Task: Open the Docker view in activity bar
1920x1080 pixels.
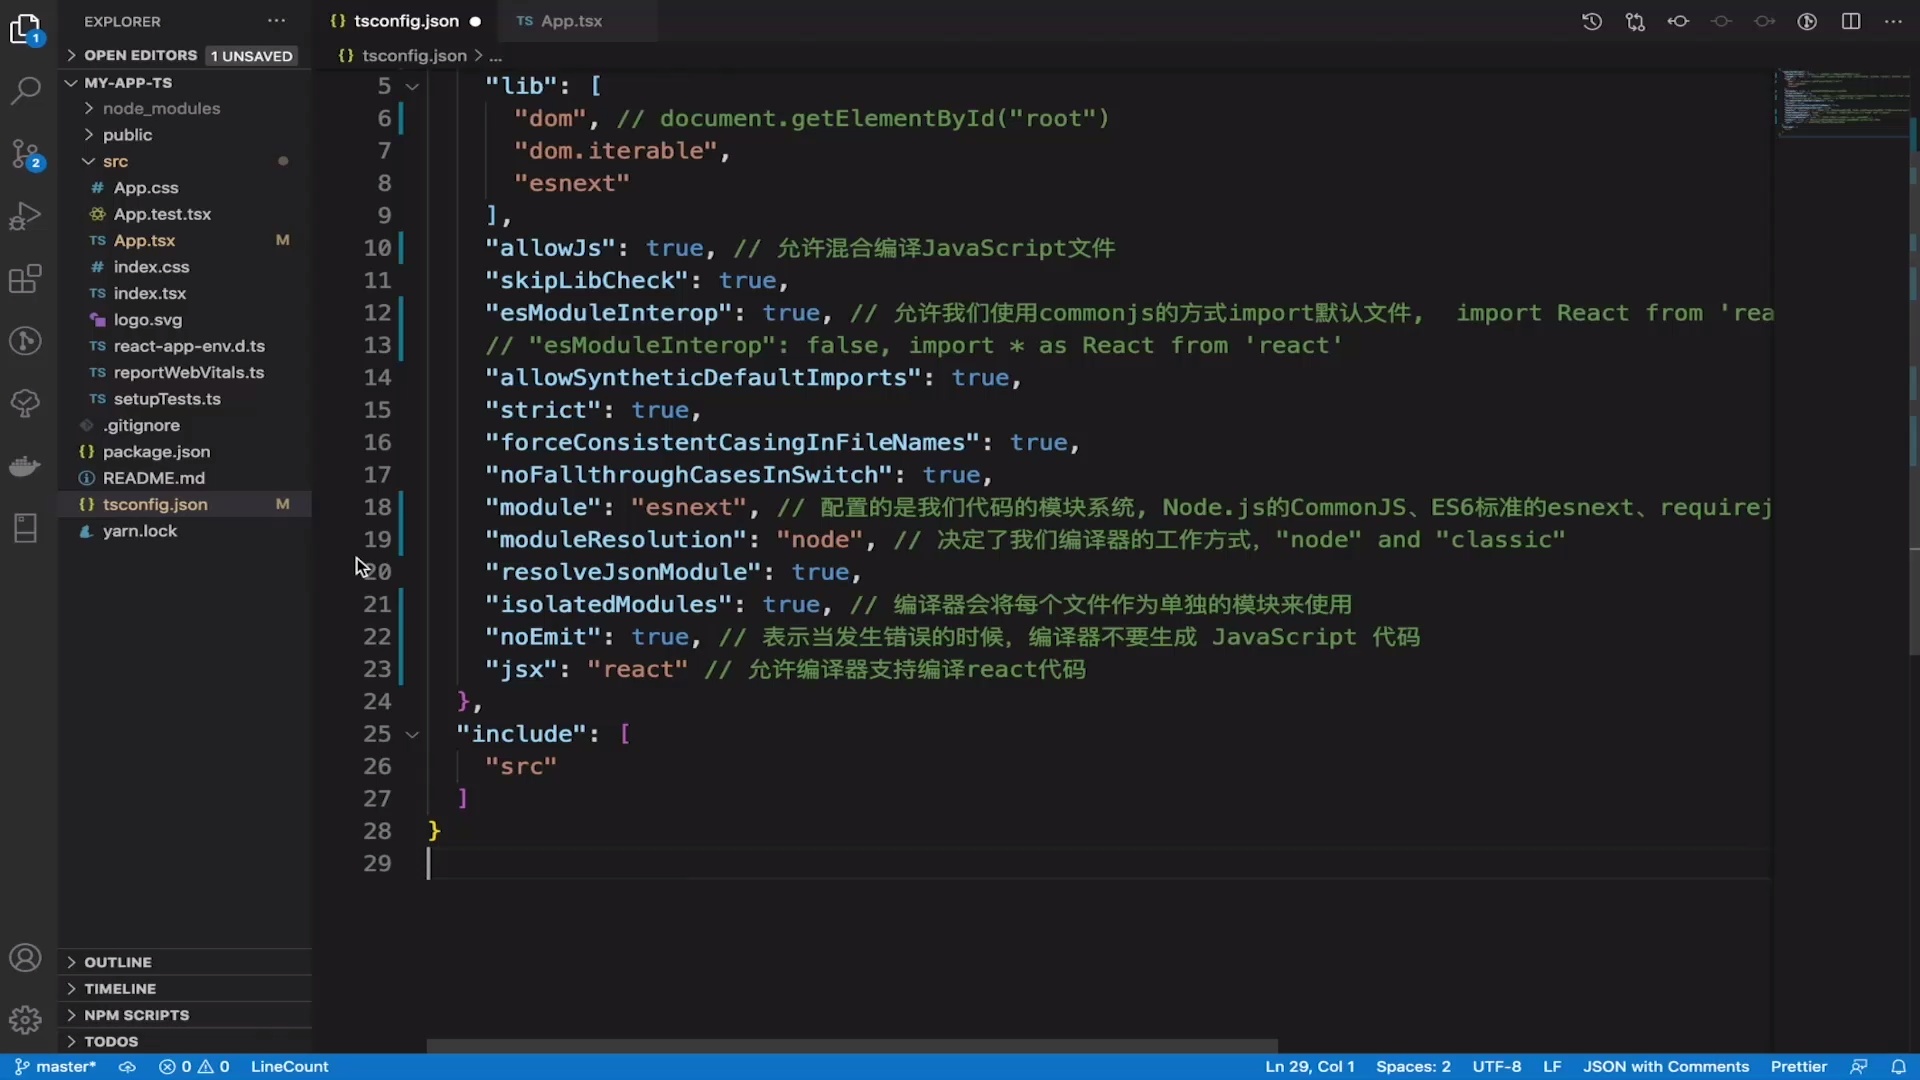Action: 25,466
